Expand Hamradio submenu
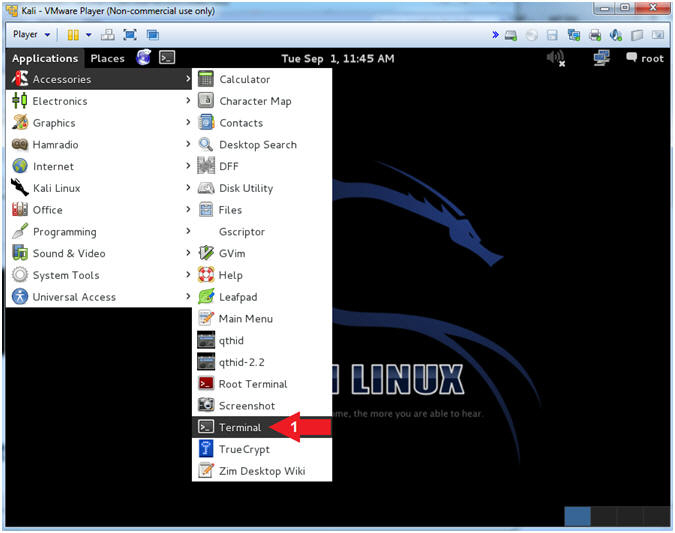This screenshot has width=675, height=533. 99,144
